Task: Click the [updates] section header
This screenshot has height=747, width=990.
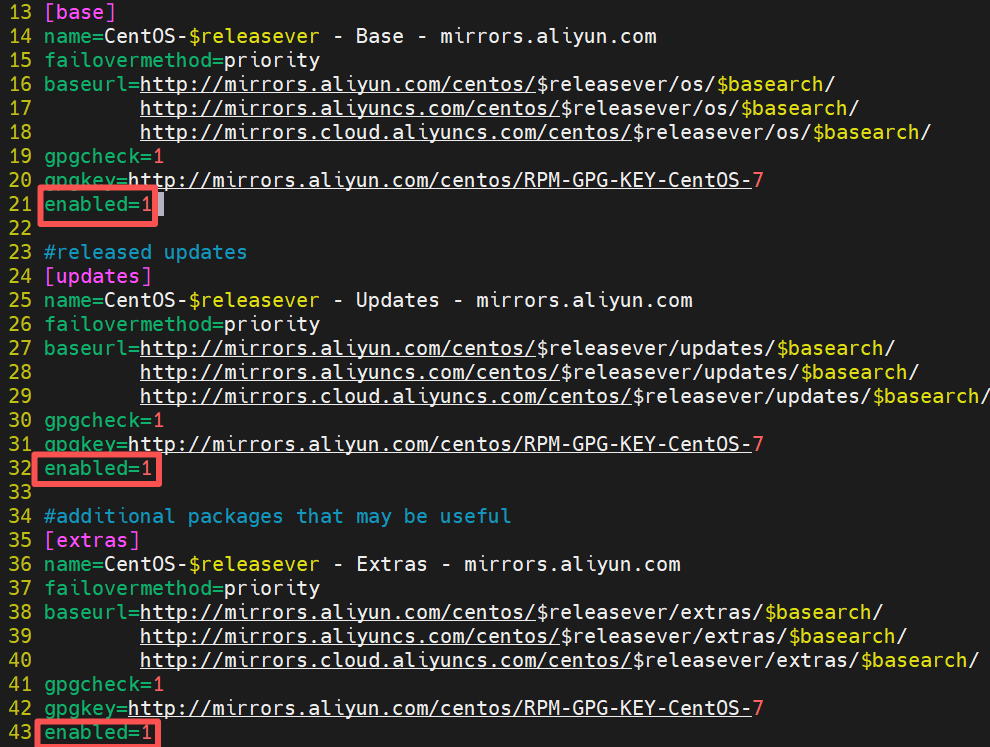Action: [98, 276]
